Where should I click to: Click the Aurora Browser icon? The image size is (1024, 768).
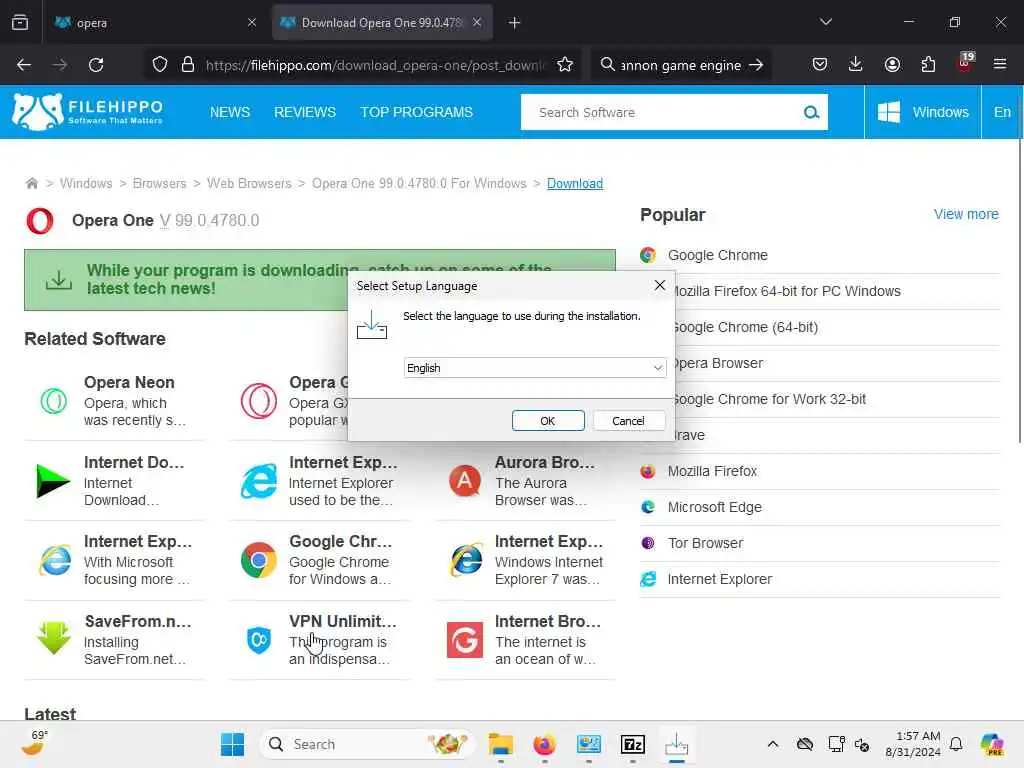tap(464, 481)
